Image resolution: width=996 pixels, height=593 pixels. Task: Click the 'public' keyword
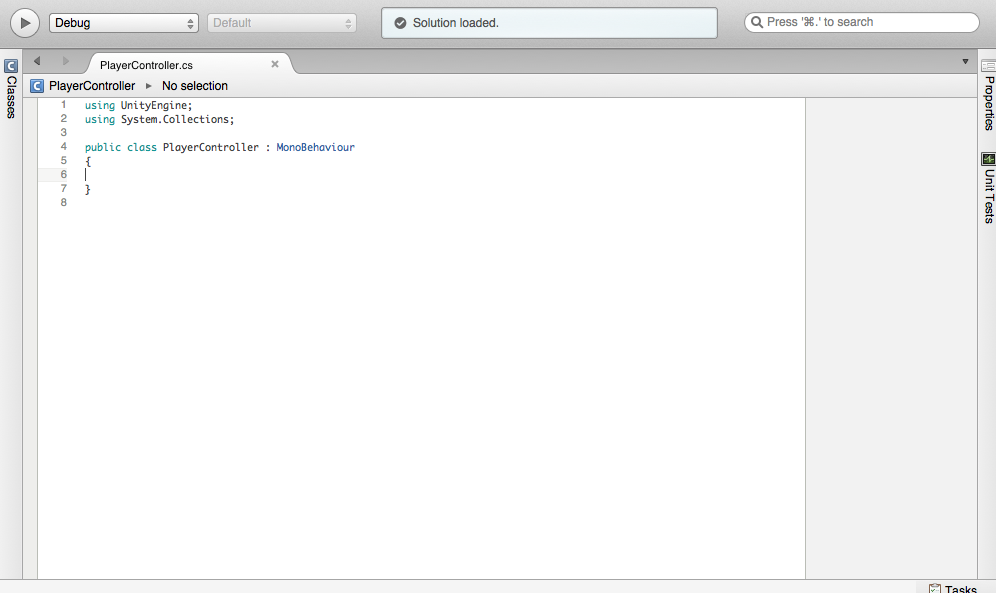[x=103, y=147]
